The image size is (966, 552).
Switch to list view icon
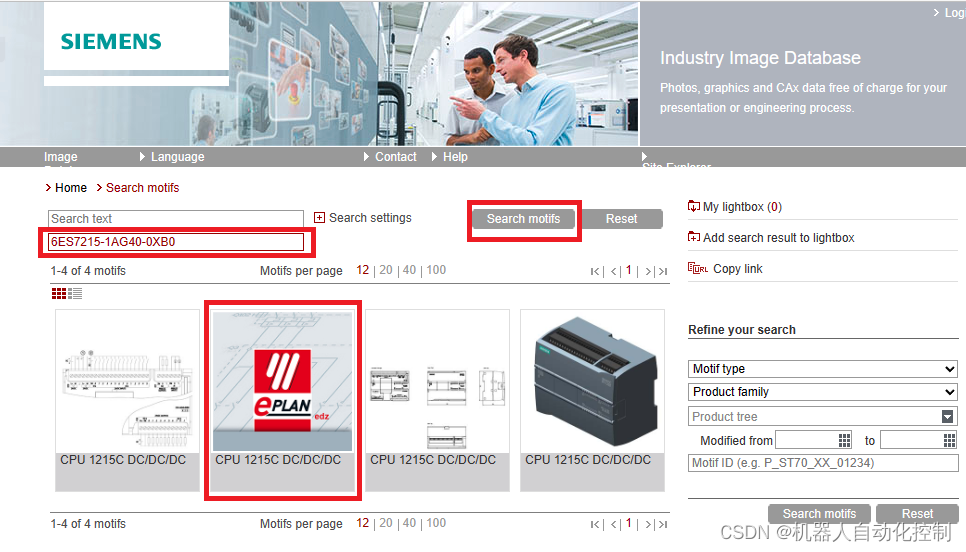coord(75,293)
